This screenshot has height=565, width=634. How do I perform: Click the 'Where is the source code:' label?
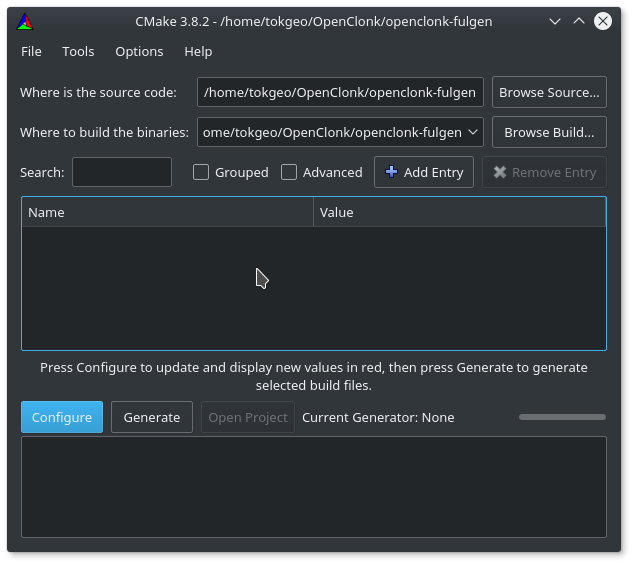point(98,92)
